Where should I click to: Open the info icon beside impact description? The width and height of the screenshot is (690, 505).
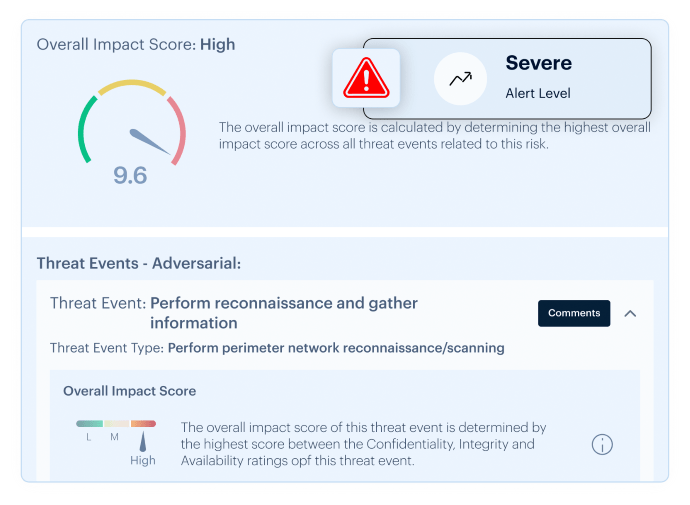602,444
